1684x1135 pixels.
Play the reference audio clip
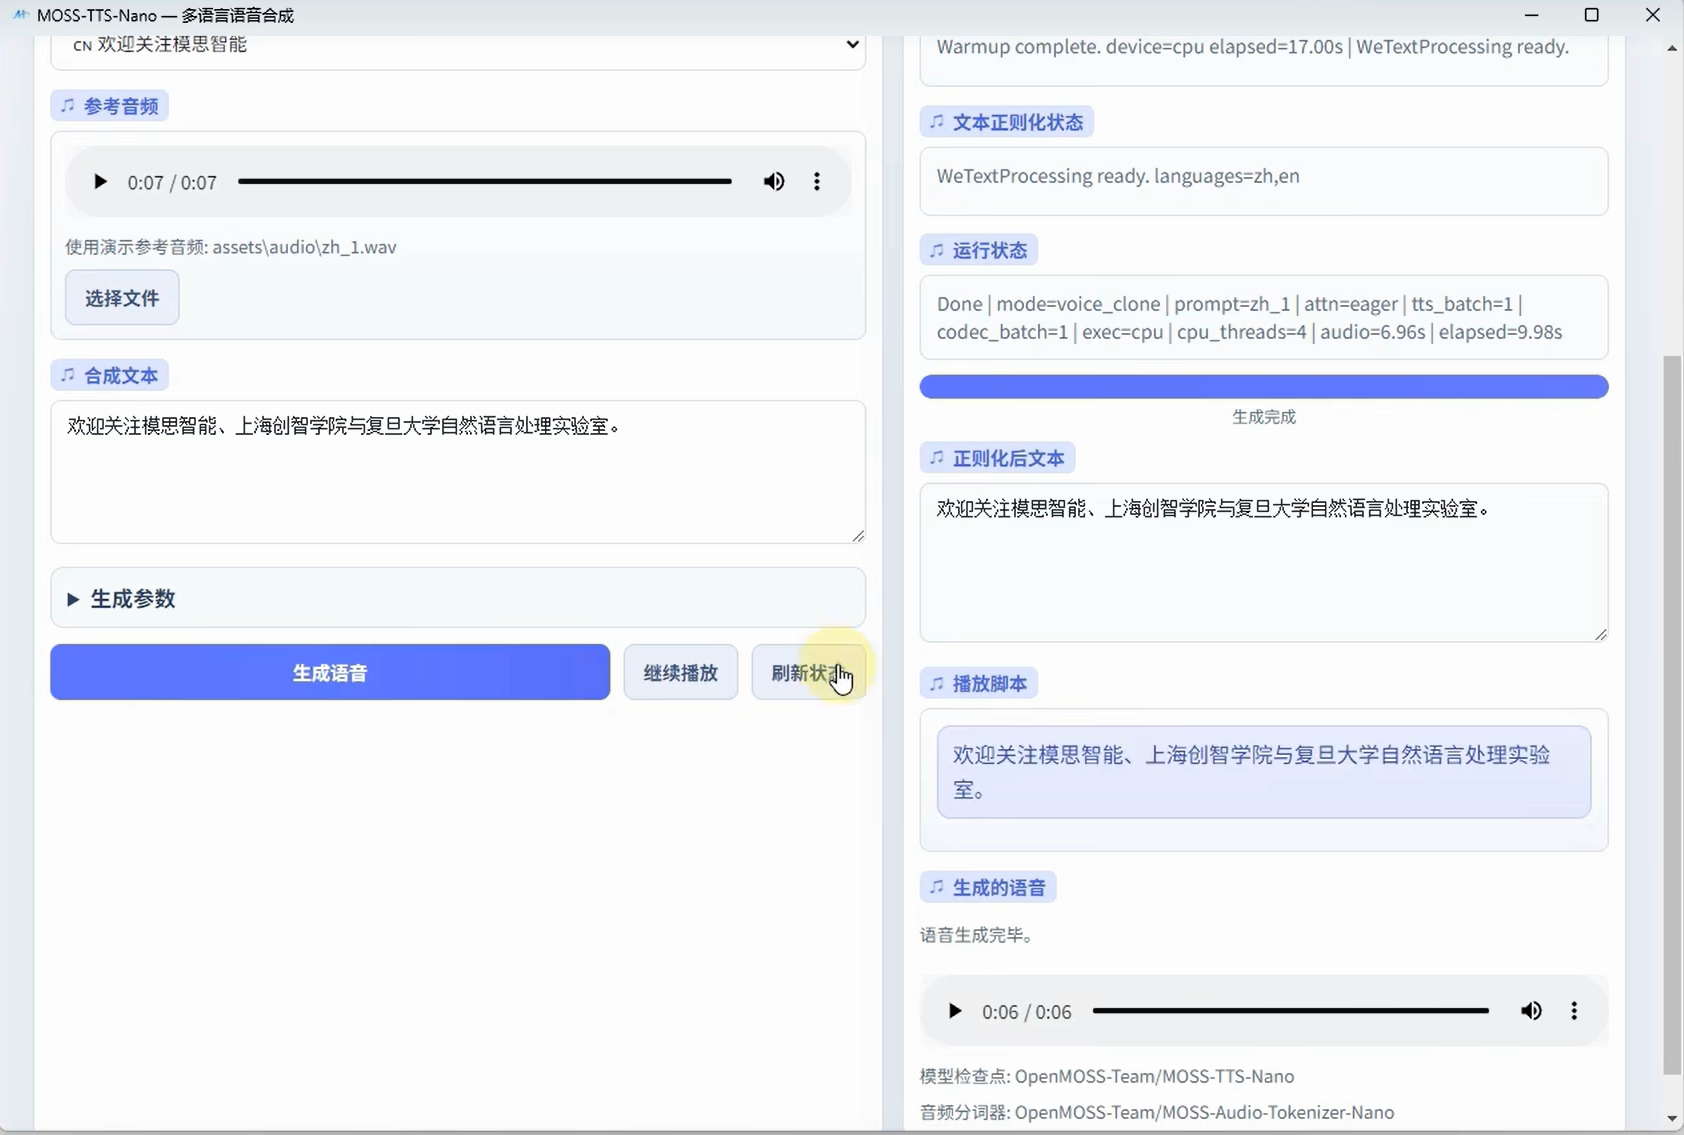pyautogui.click(x=100, y=182)
